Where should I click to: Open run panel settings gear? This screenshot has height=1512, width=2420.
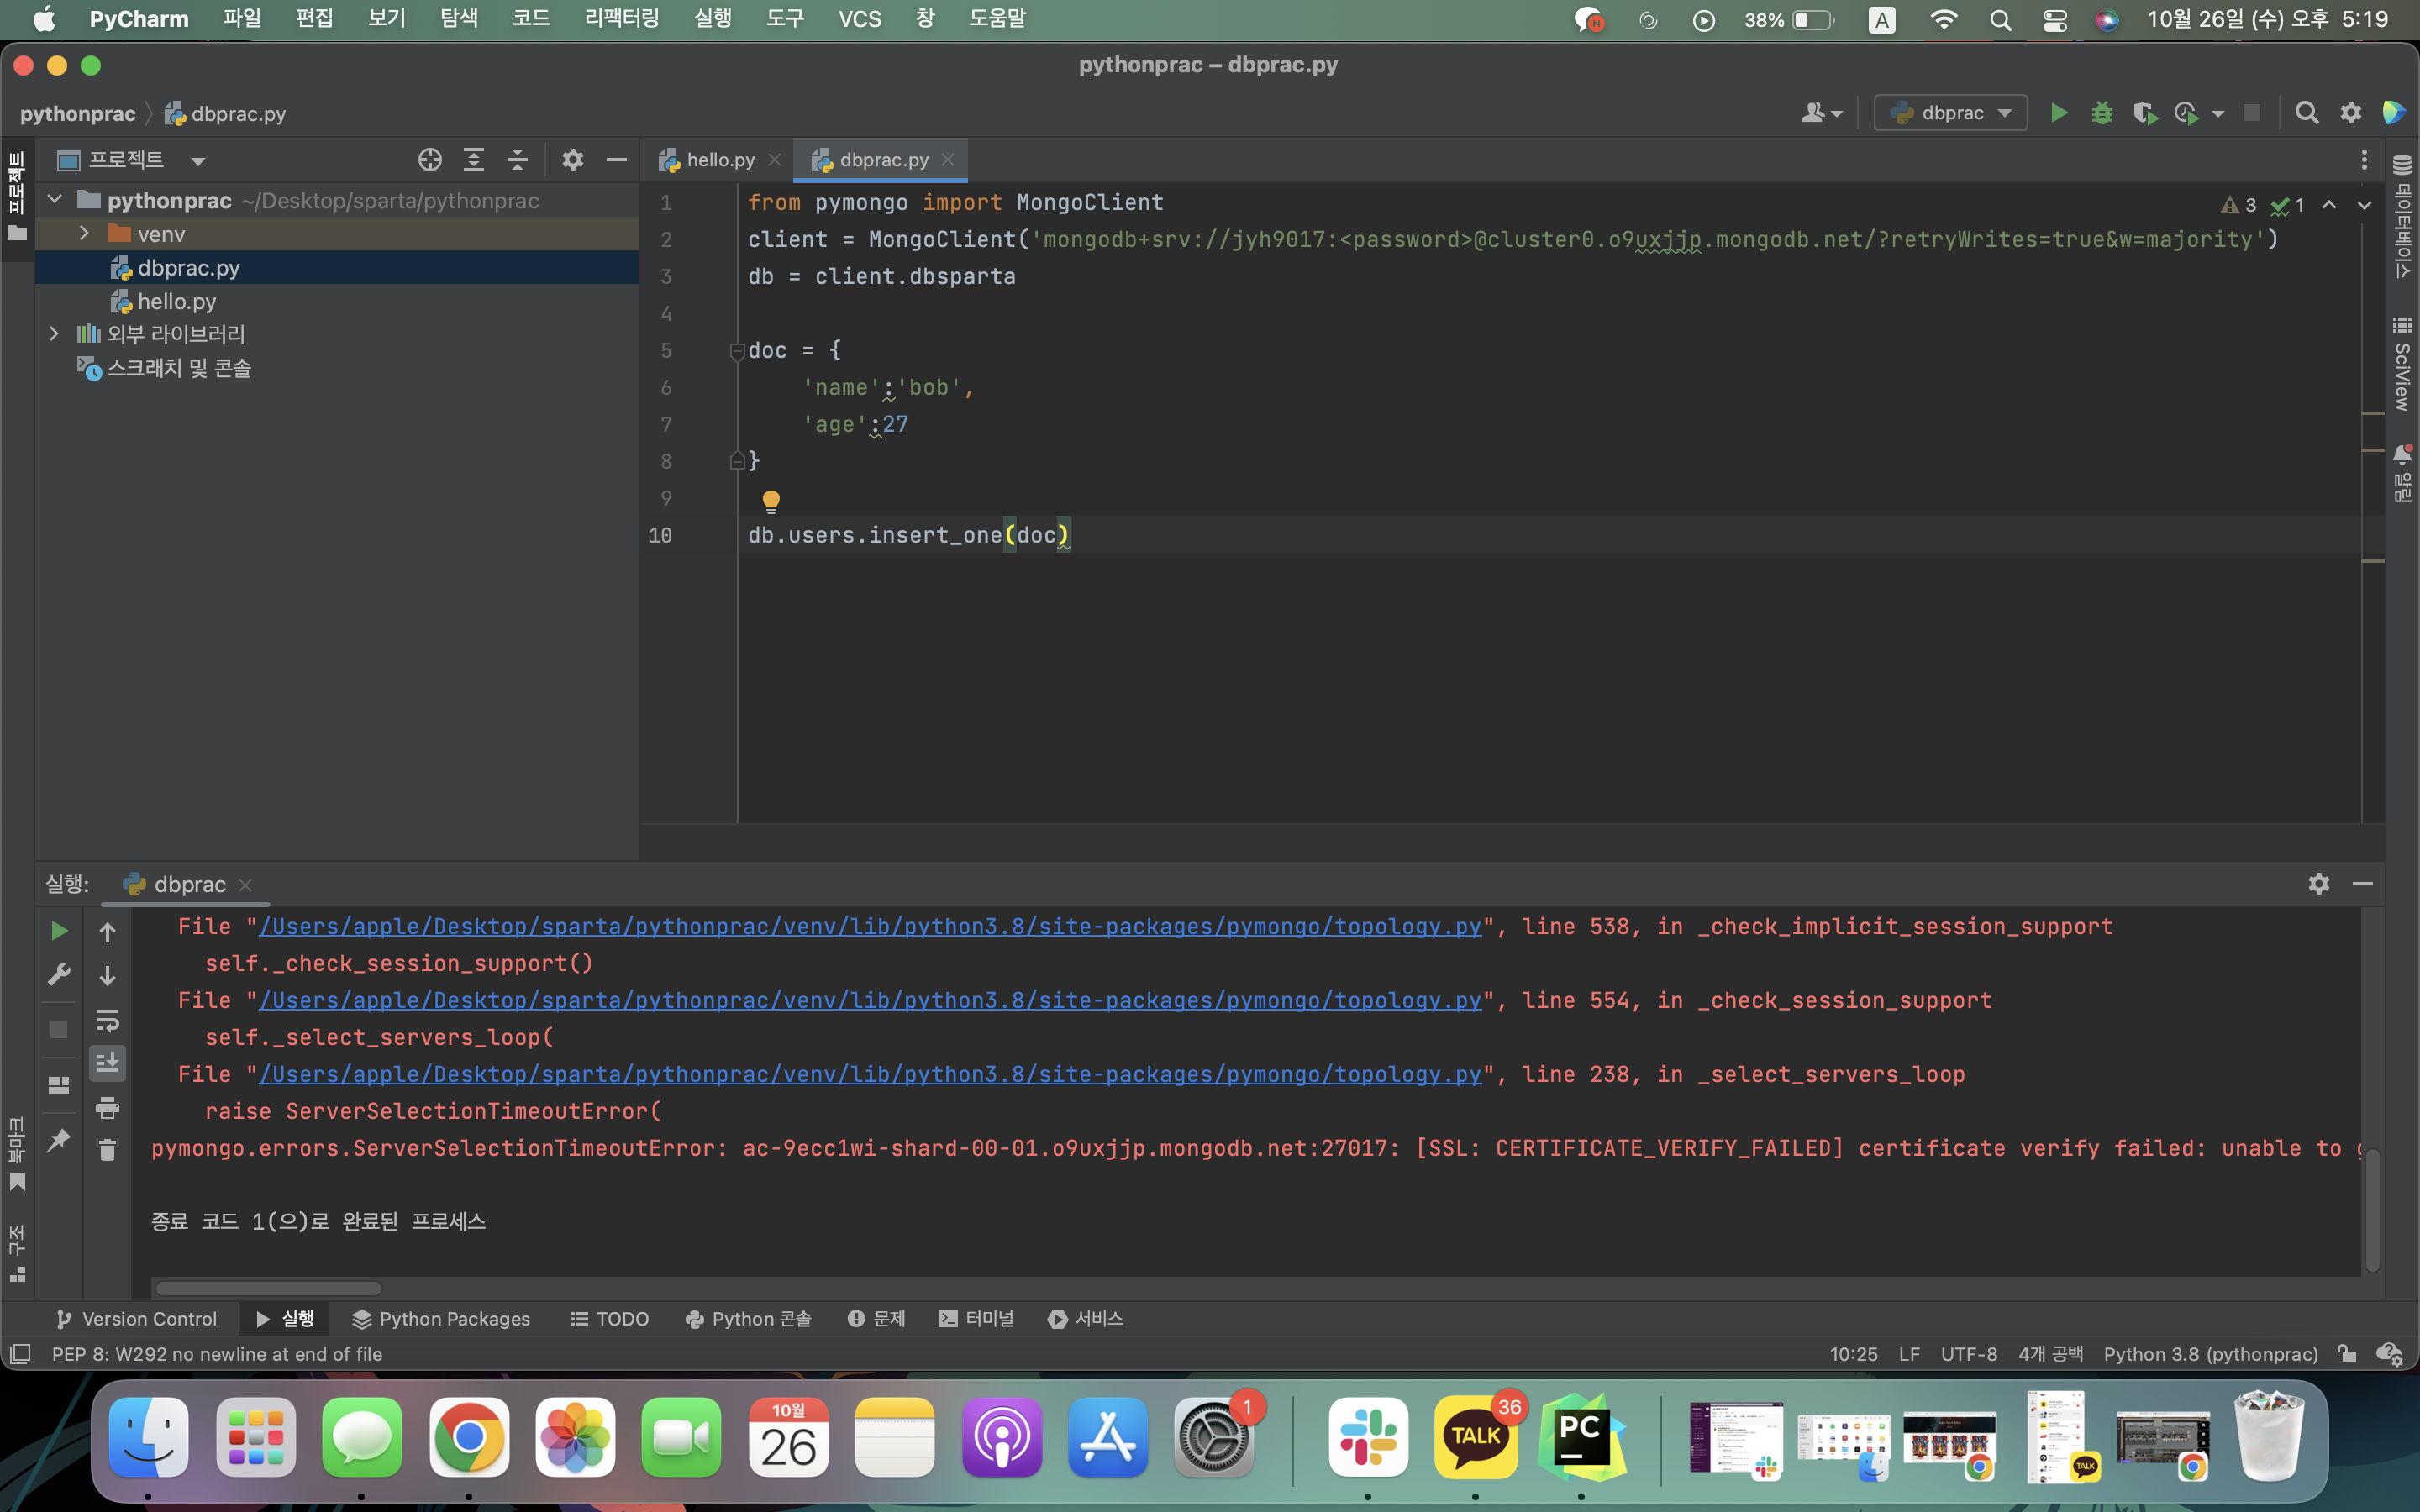(2319, 883)
